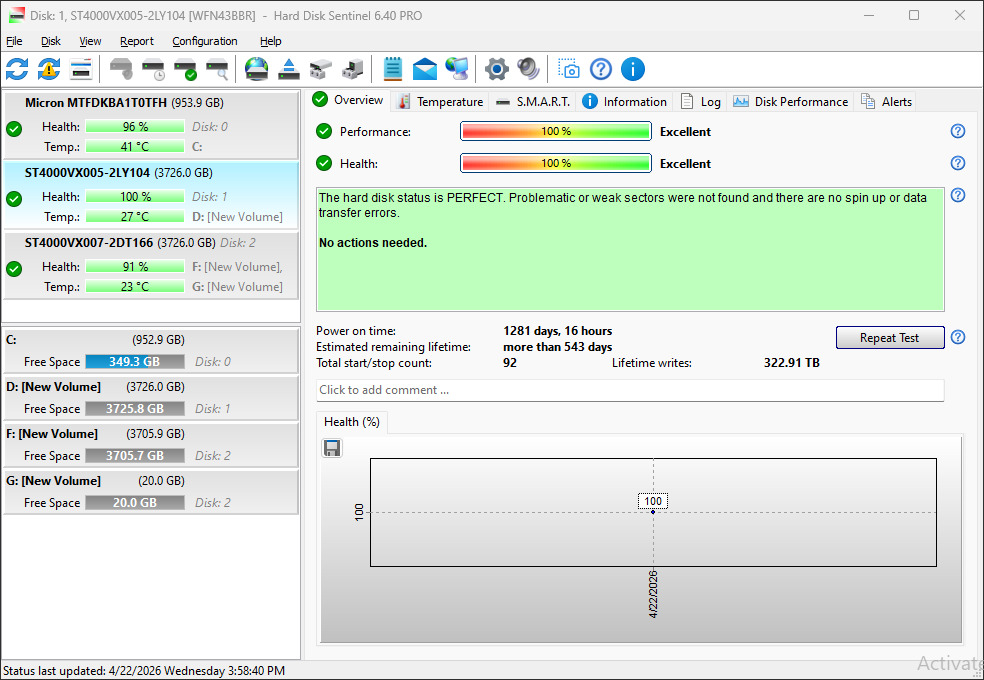
Task: Open the blue notepad report icon
Action: (x=393, y=69)
